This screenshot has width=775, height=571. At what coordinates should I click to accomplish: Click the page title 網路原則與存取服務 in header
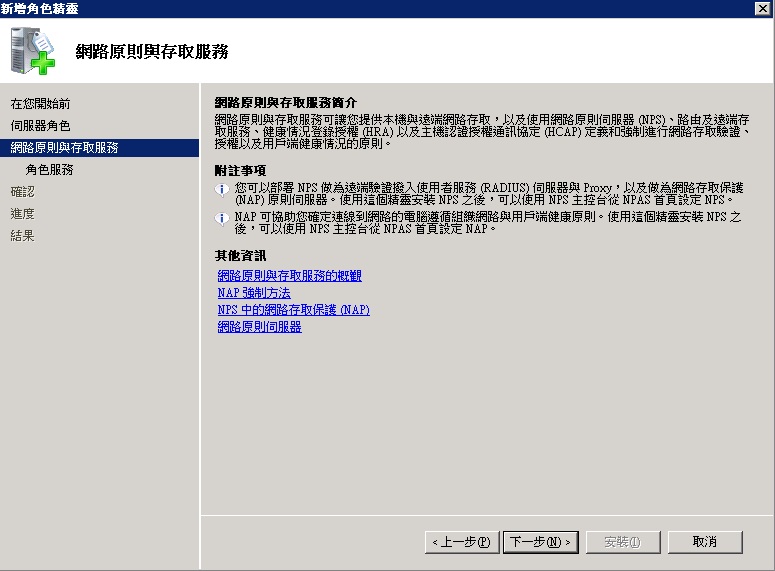(152, 52)
